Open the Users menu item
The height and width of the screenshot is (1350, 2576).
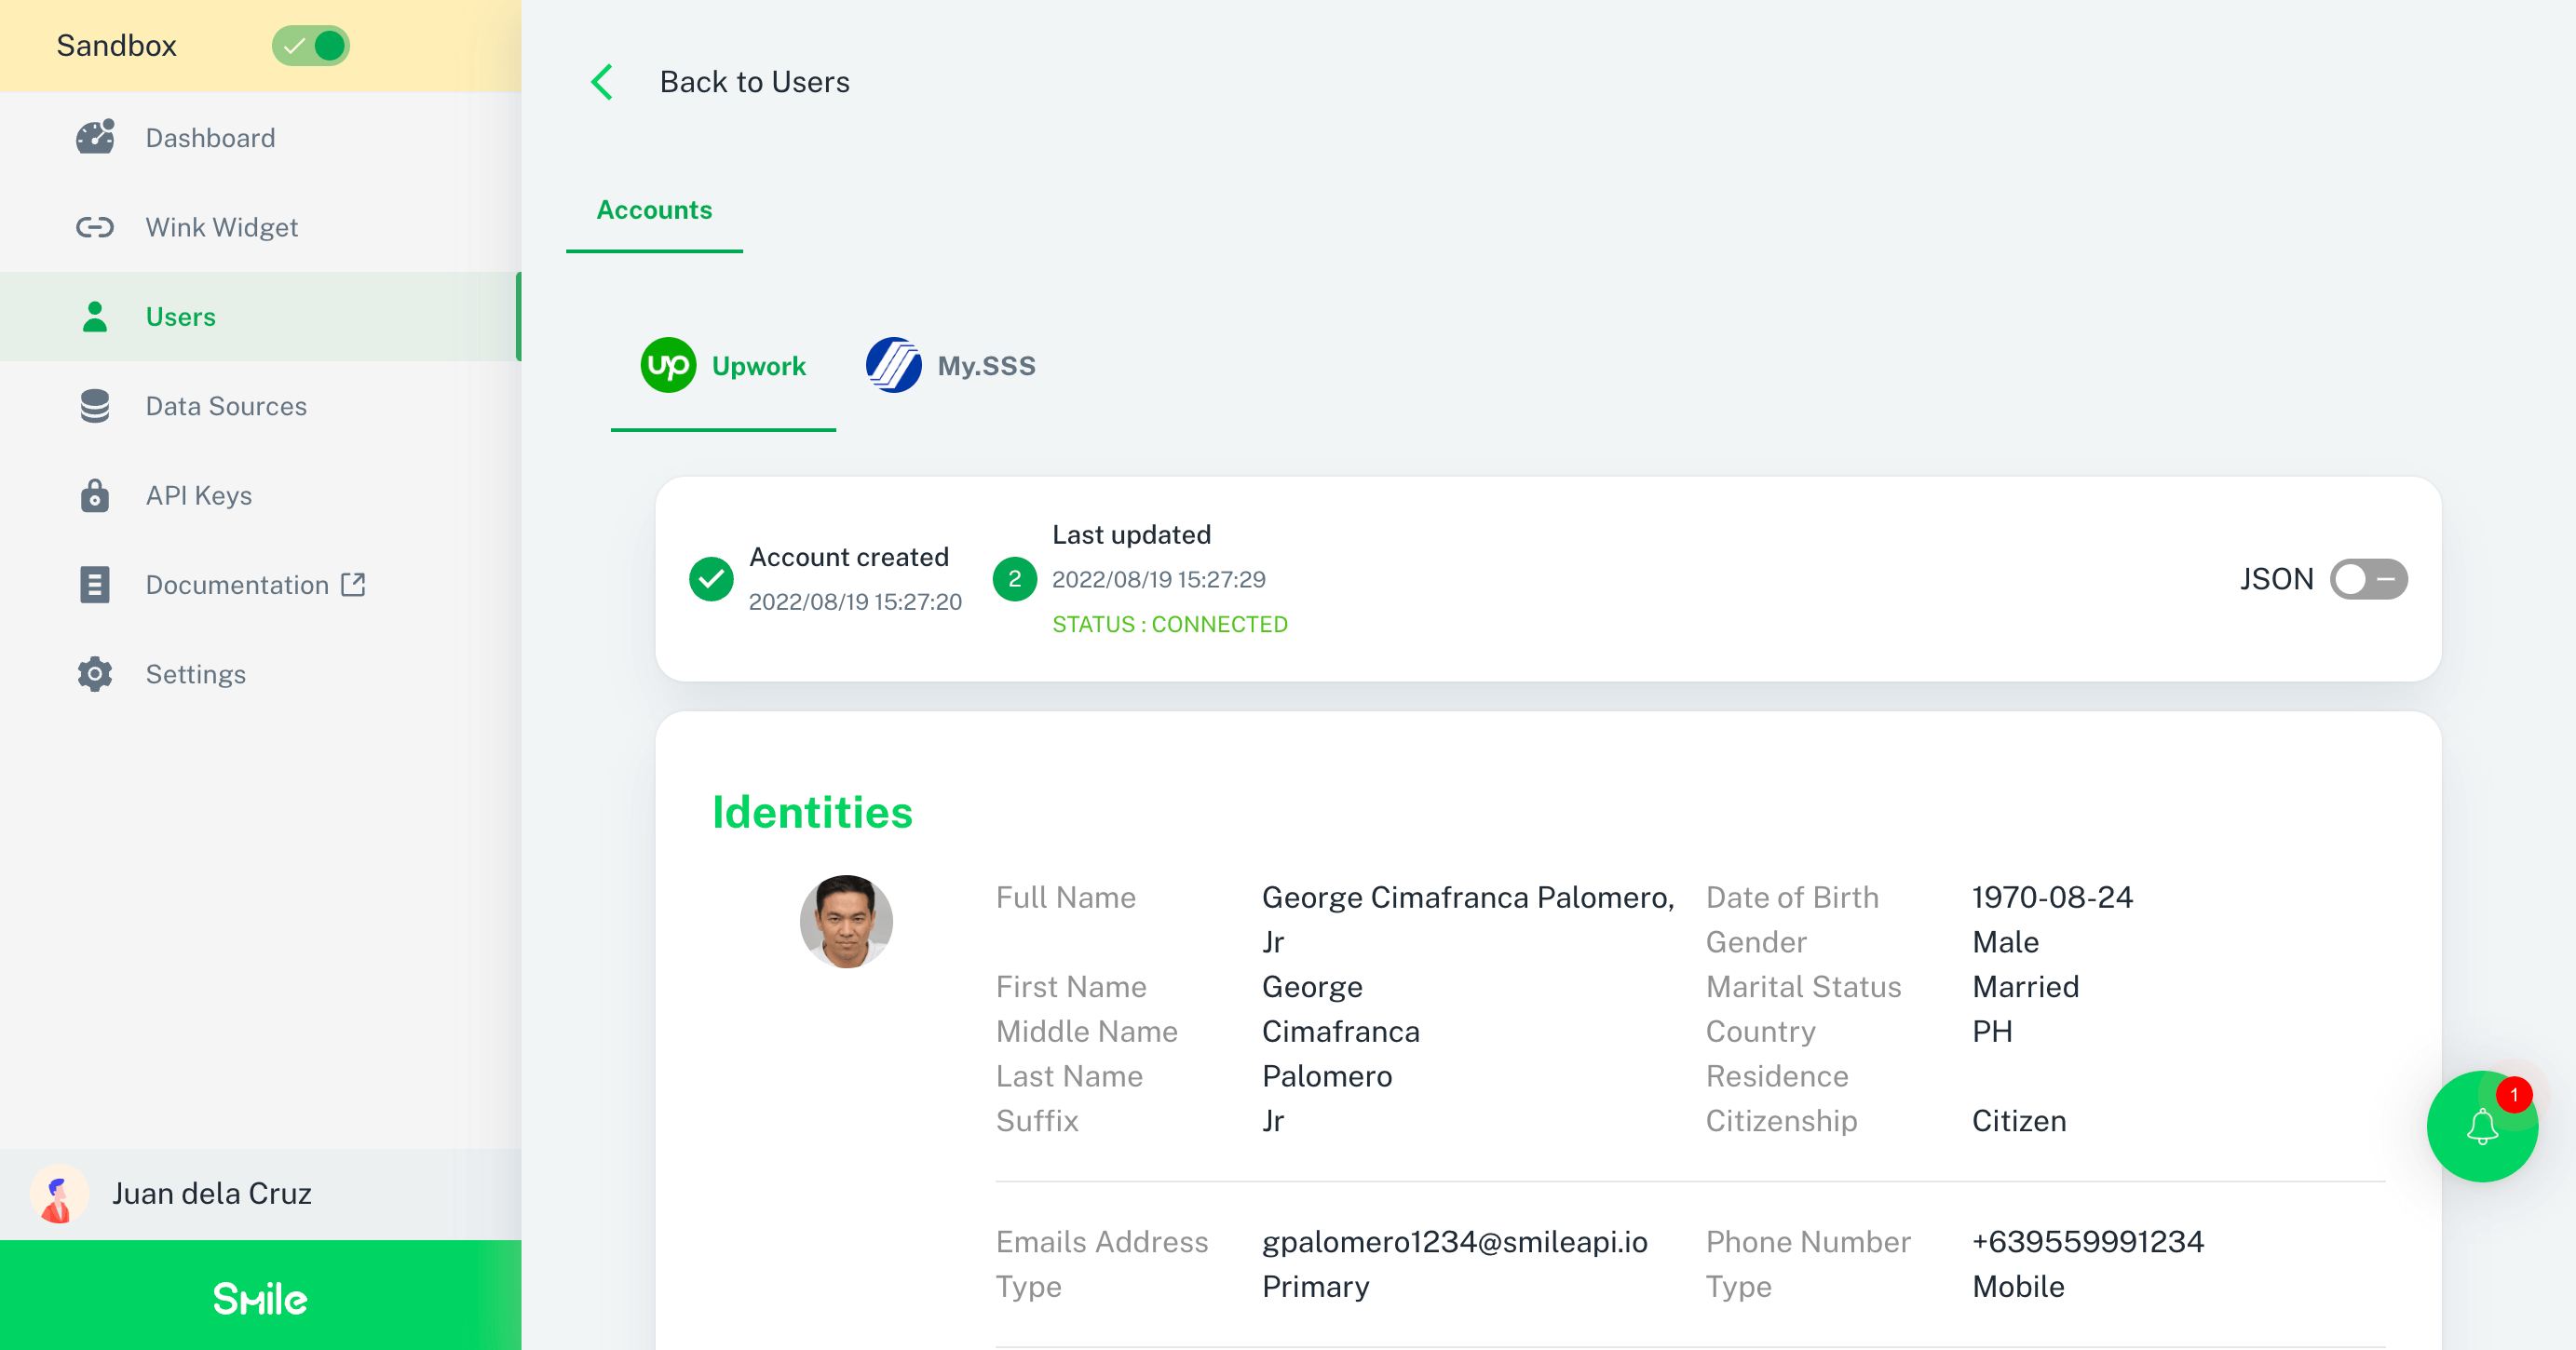[x=180, y=317]
